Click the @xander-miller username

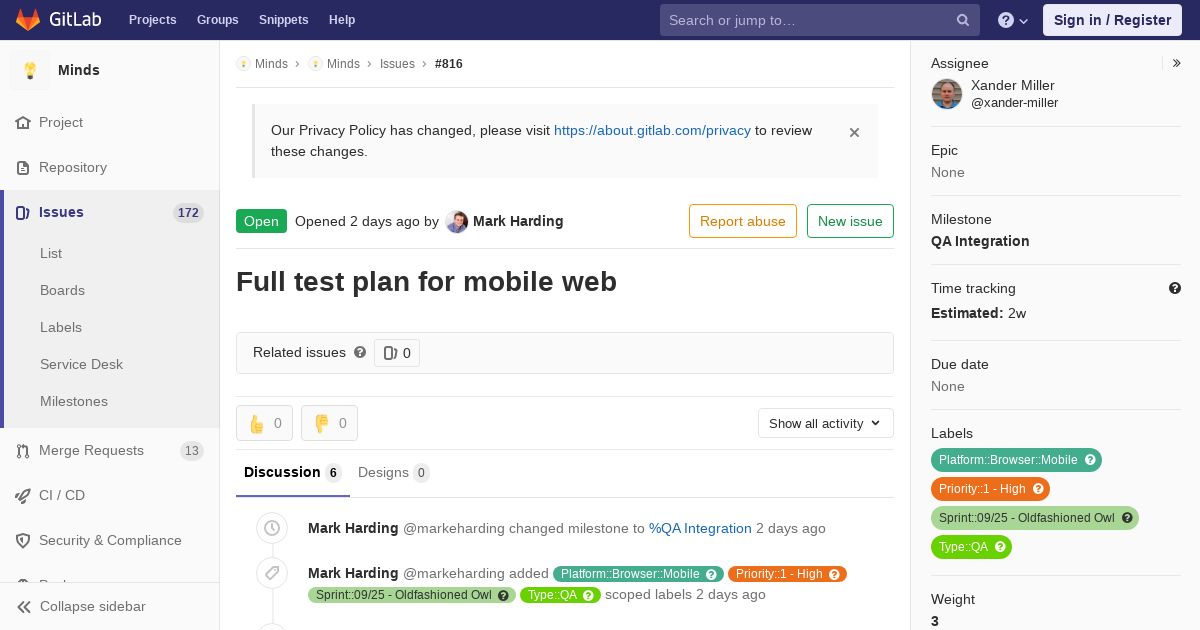tap(1014, 103)
